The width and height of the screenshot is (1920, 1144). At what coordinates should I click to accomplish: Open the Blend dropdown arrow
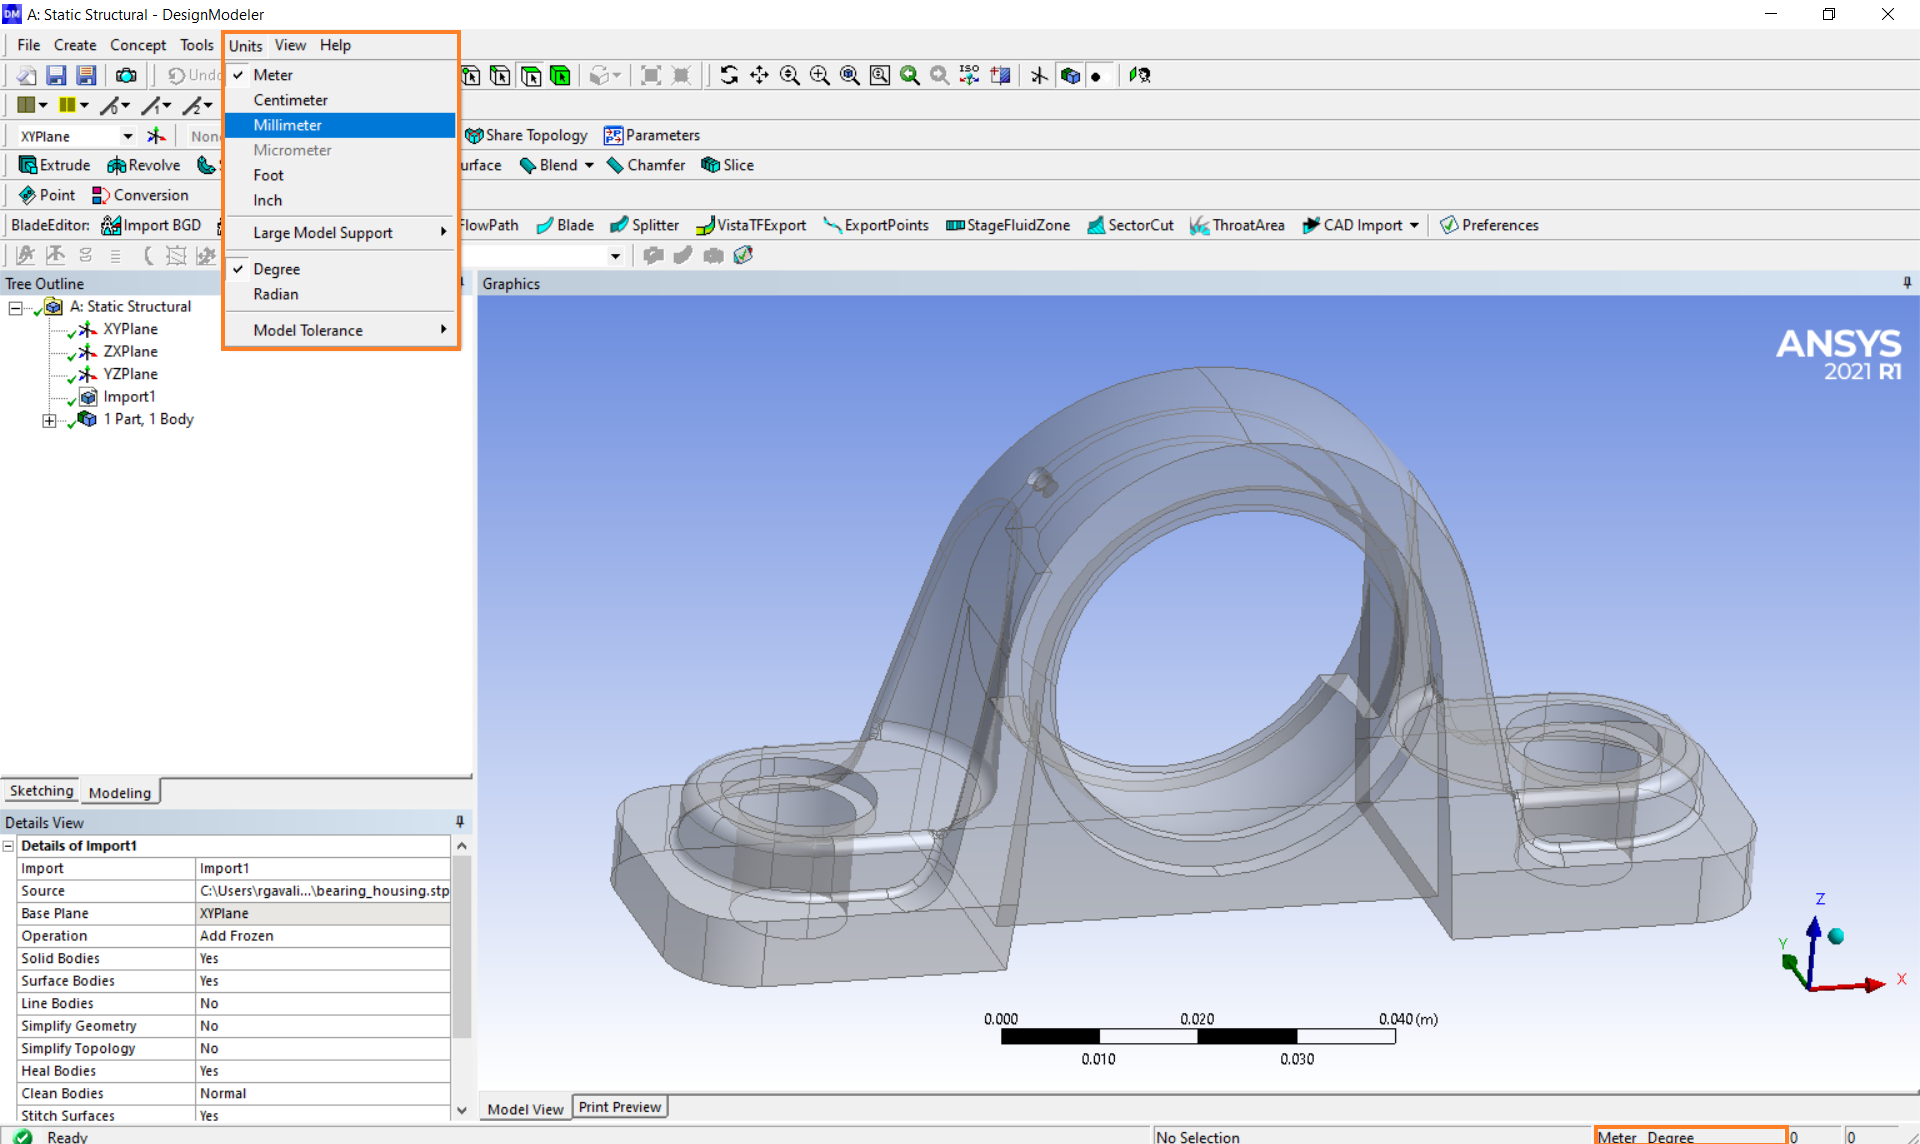(x=589, y=165)
